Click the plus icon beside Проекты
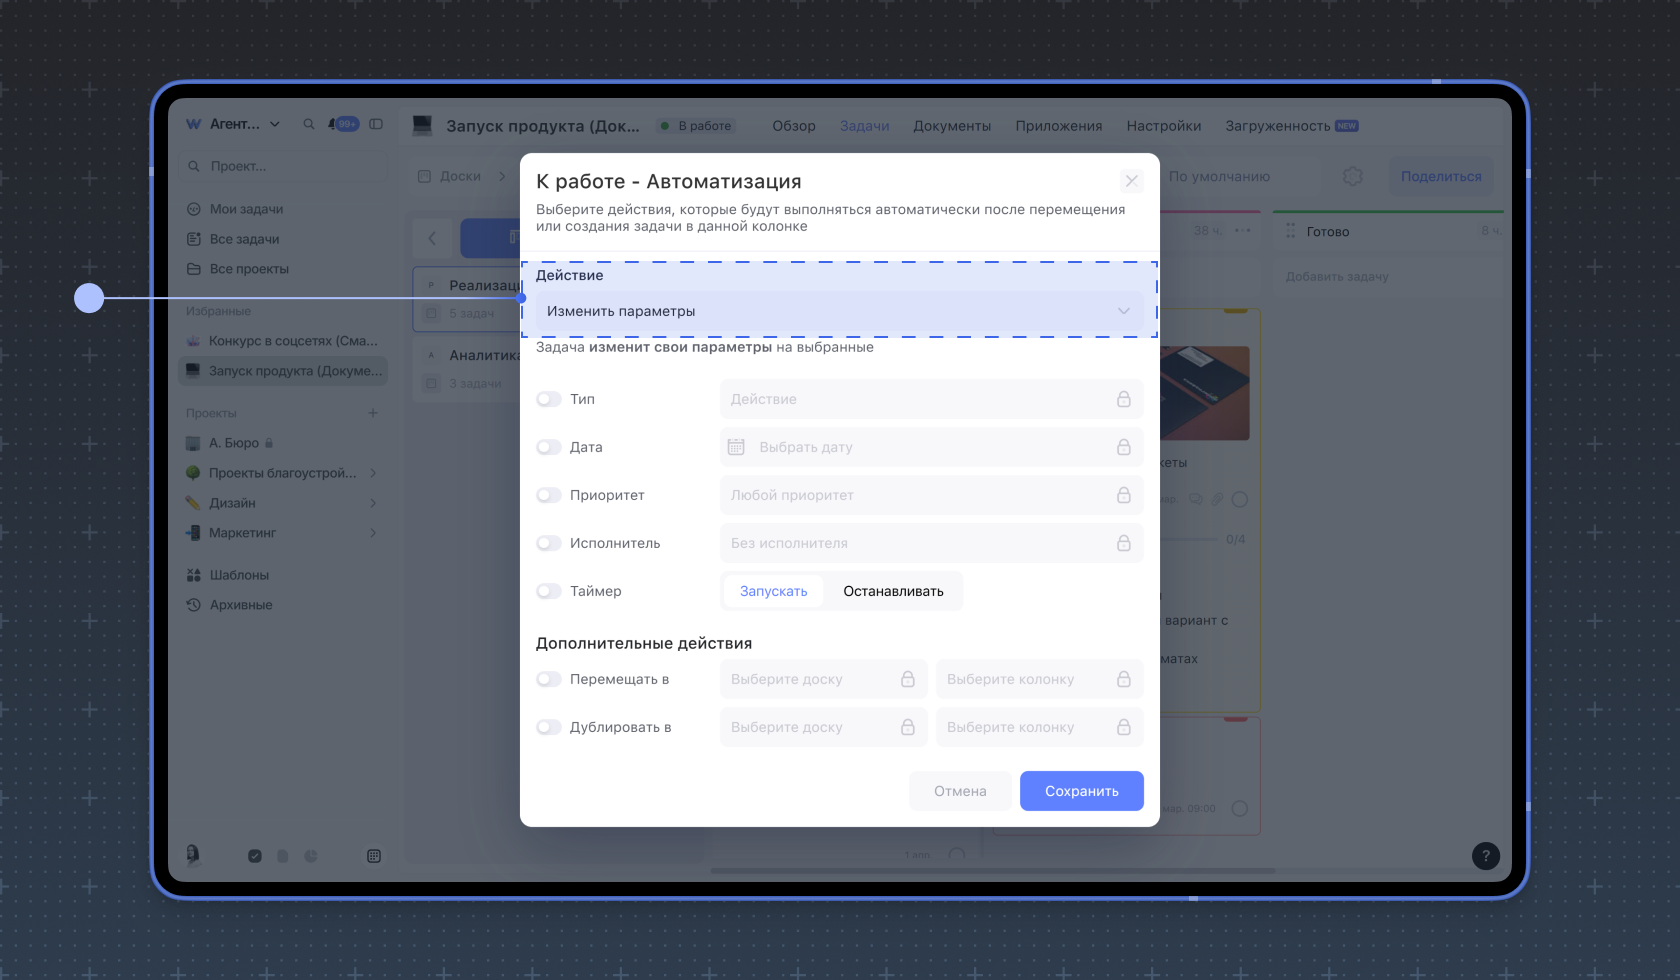Viewport: 1680px width, 980px height. [x=373, y=413]
